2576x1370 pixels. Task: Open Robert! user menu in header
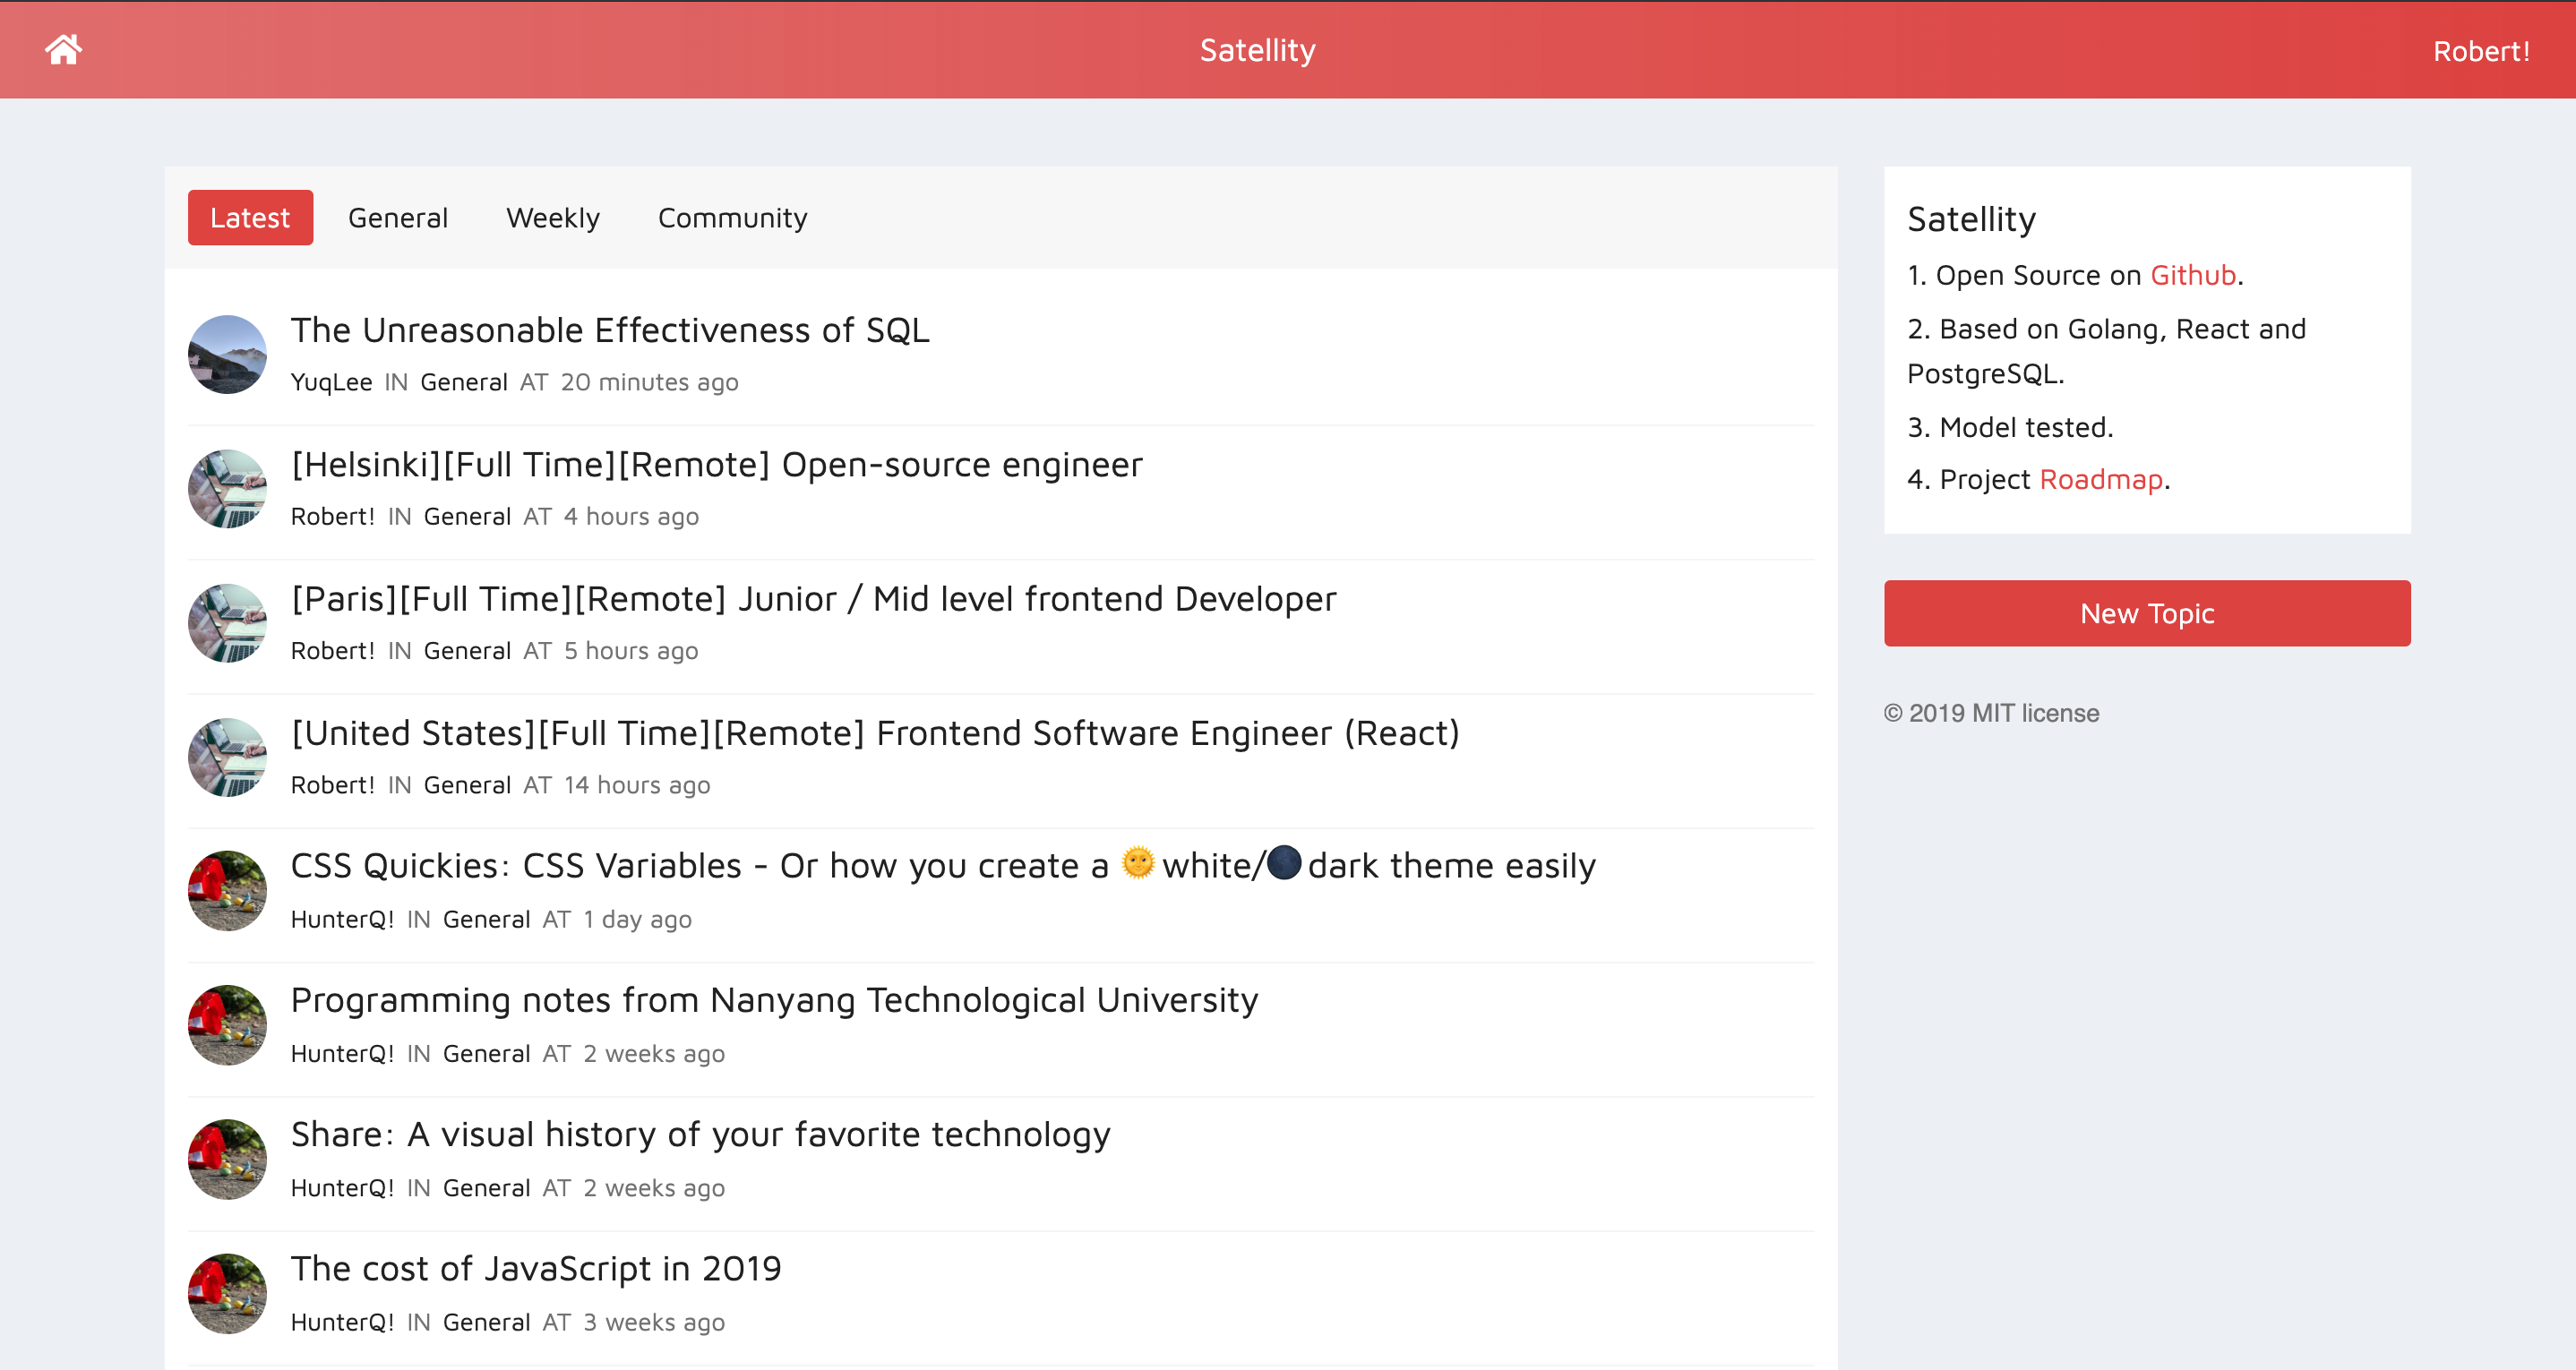2480,51
